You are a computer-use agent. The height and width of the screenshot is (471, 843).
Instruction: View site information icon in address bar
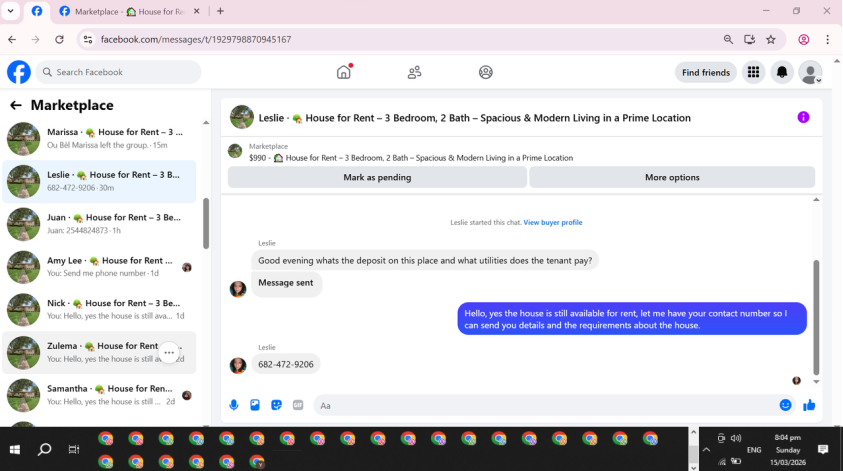[x=88, y=39]
